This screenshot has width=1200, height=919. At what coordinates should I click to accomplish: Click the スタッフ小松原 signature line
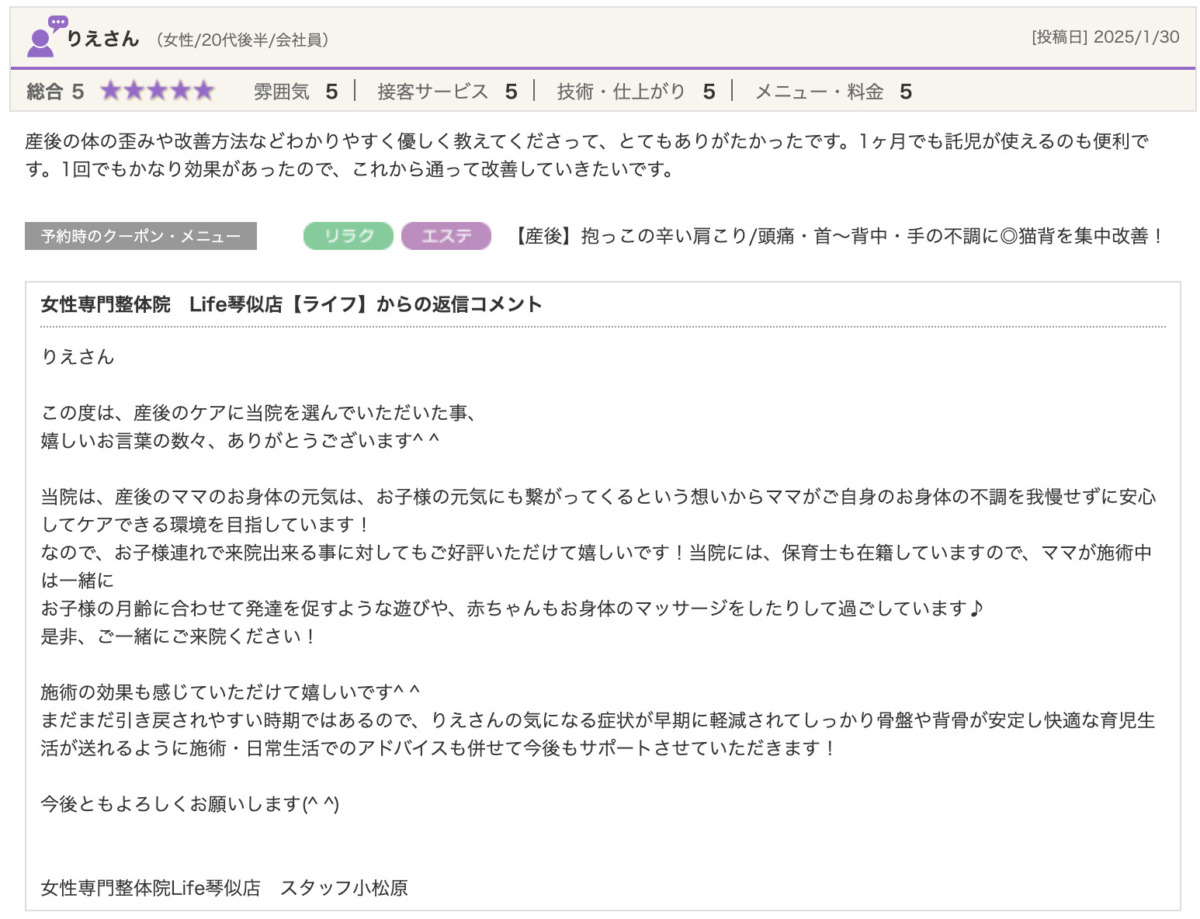click(225, 887)
